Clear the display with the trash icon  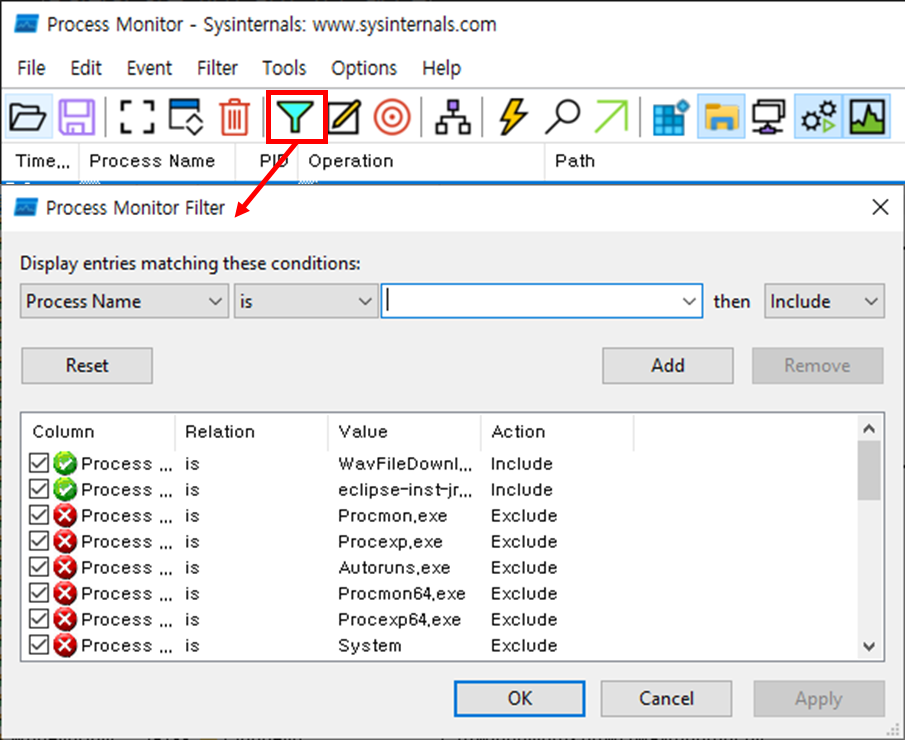coord(234,117)
